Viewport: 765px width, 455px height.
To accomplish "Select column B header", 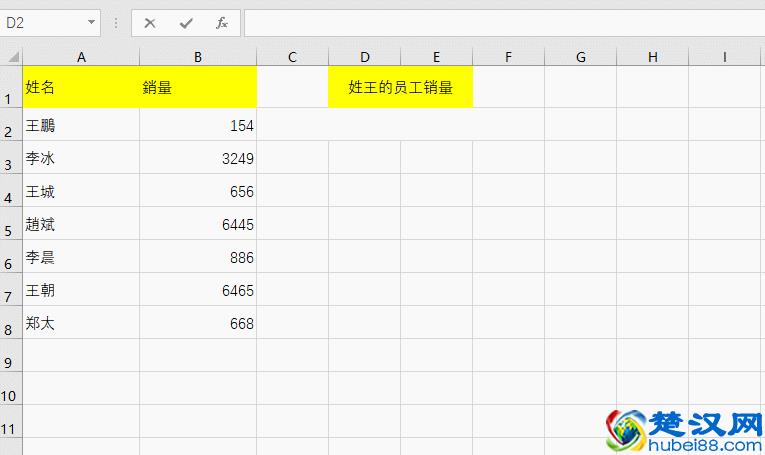I will click(198, 57).
